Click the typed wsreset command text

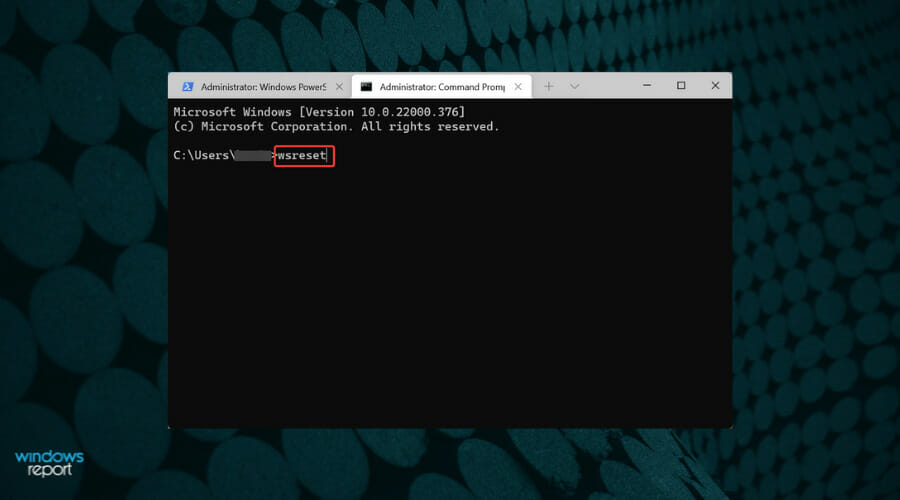click(302, 156)
